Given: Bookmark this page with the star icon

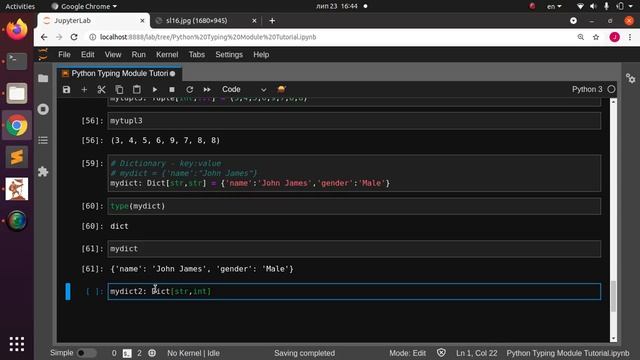Looking at the screenshot, I should click(596, 37).
